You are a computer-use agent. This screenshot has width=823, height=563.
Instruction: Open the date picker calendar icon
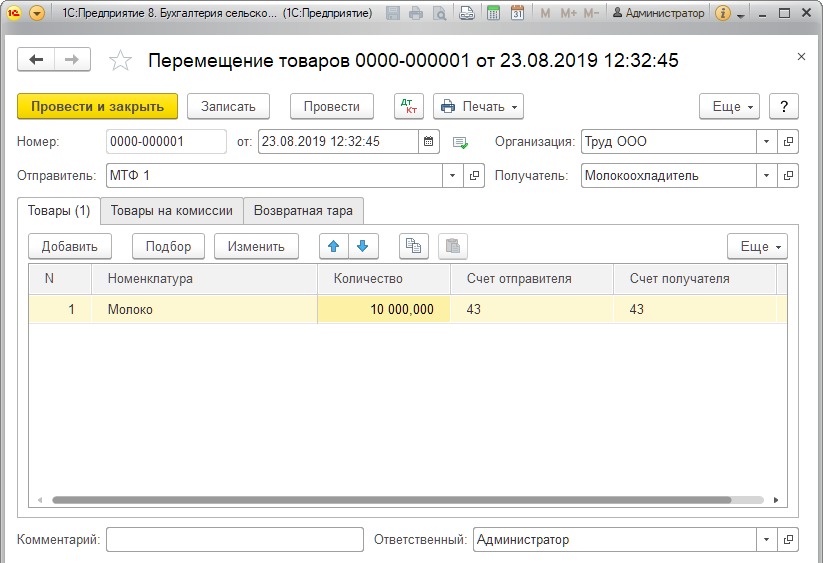(429, 142)
